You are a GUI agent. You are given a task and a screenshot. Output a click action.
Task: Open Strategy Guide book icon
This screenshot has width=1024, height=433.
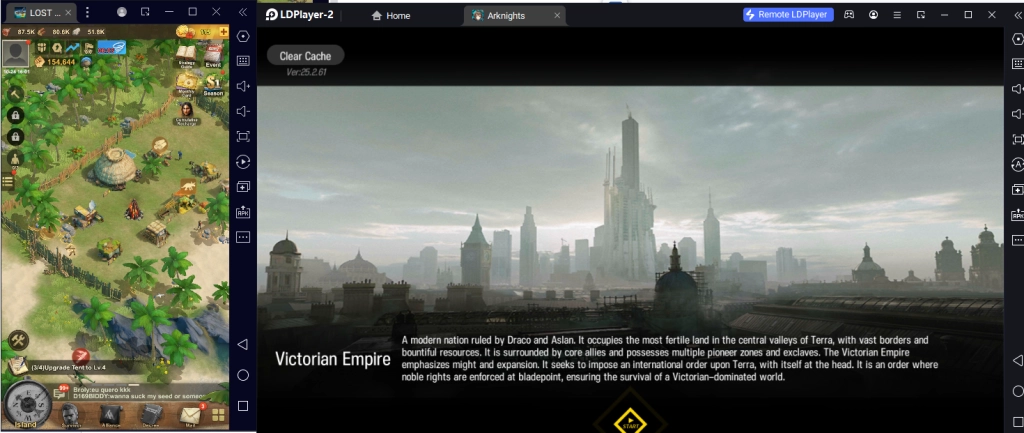point(186,55)
